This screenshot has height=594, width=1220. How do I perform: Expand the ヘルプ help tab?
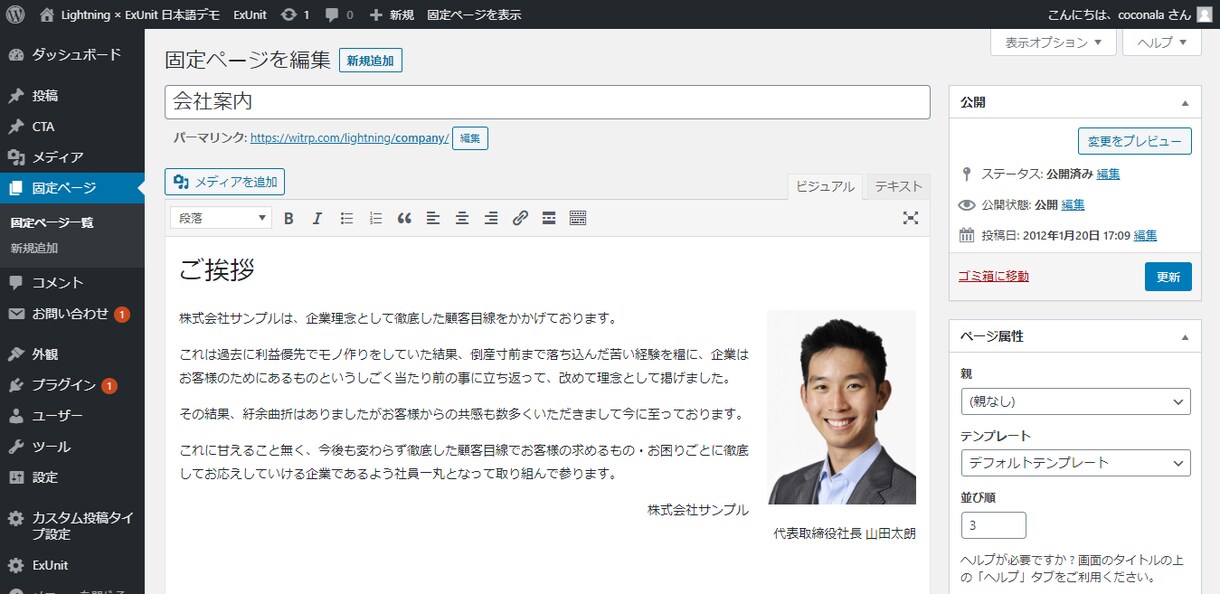tap(1161, 43)
